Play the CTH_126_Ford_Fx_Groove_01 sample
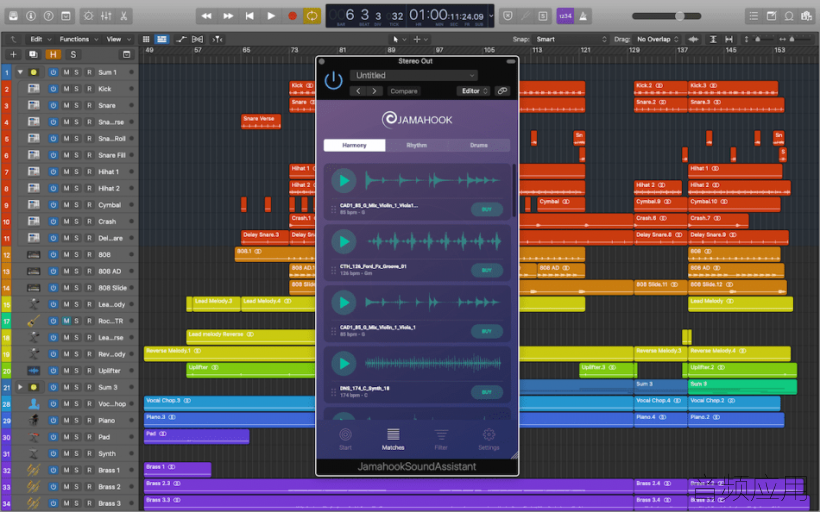Screen dimensions: 820x512 [x=344, y=242]
